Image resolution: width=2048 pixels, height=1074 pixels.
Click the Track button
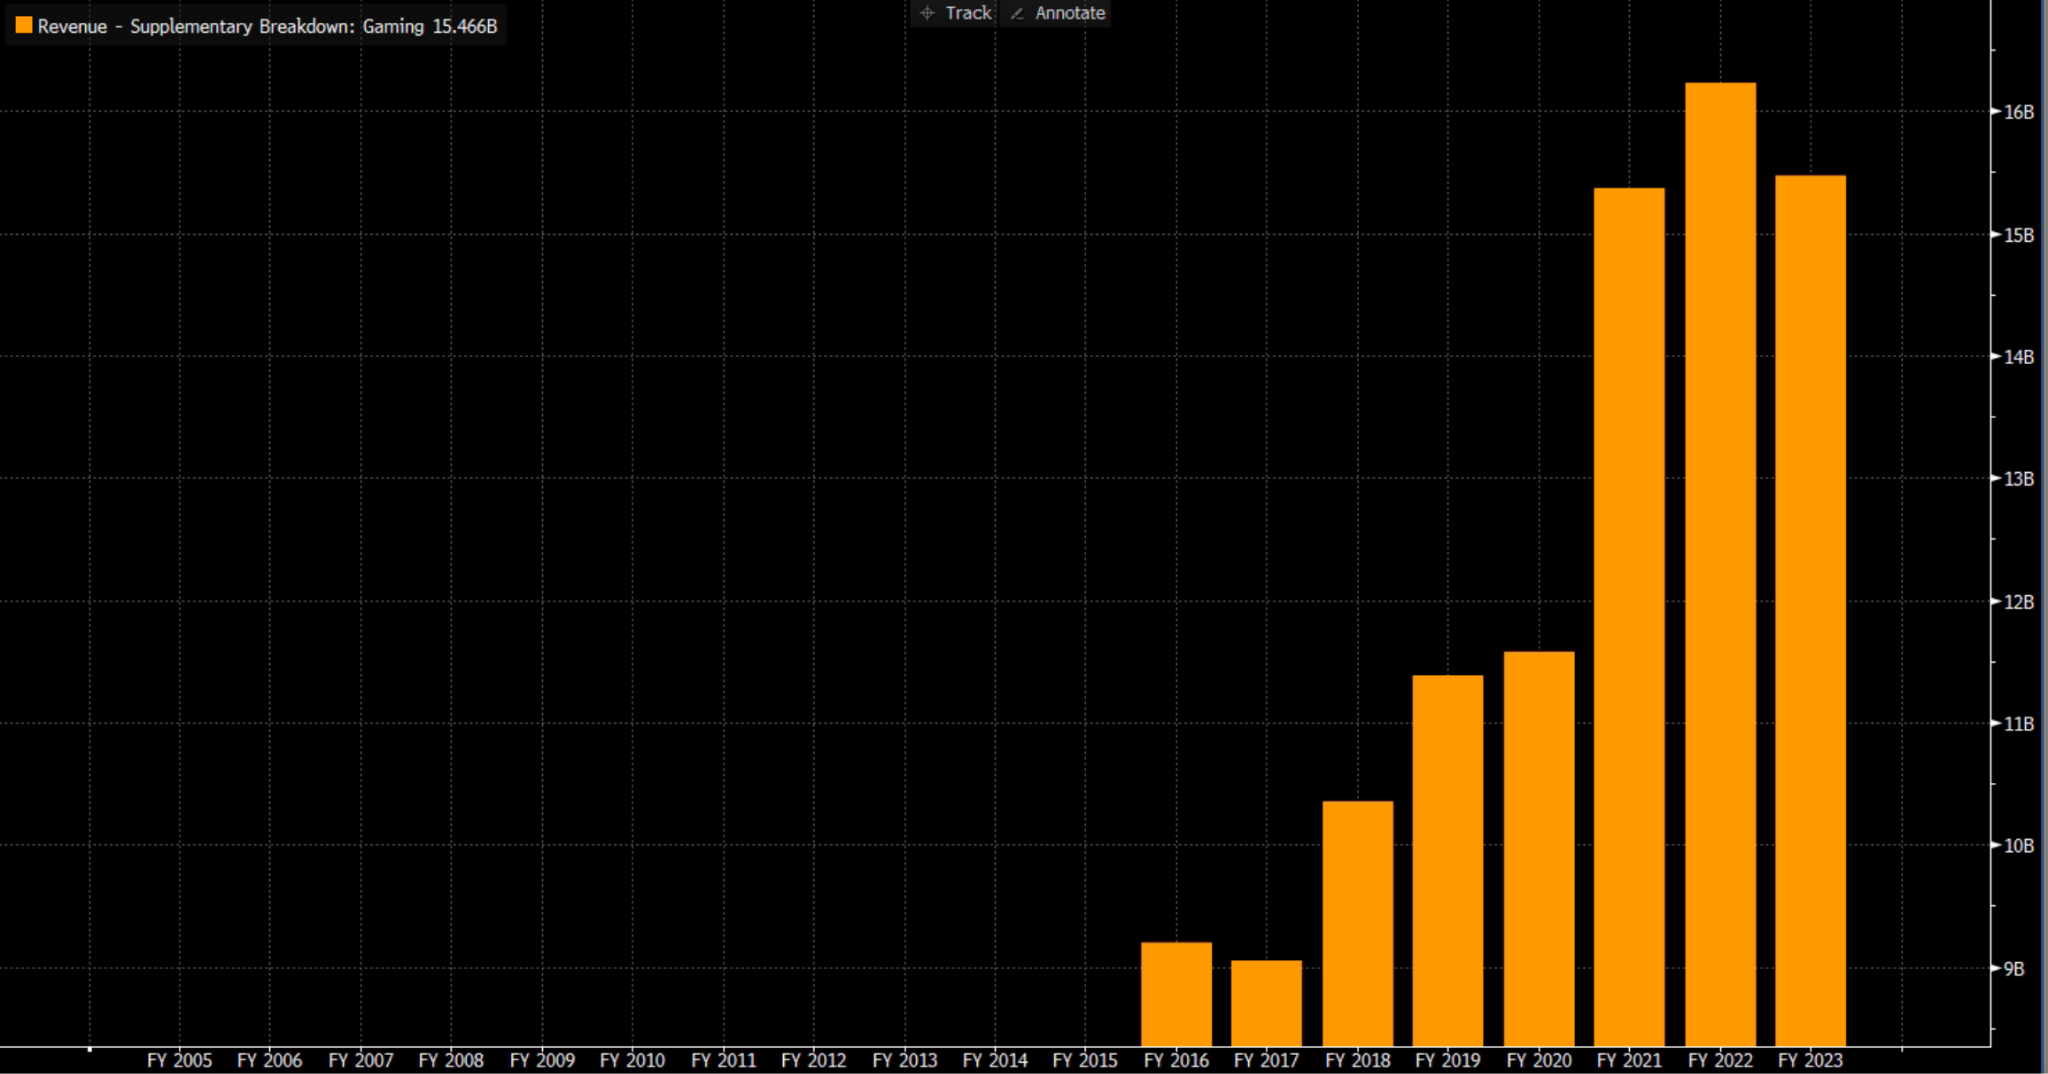(955, 13)
